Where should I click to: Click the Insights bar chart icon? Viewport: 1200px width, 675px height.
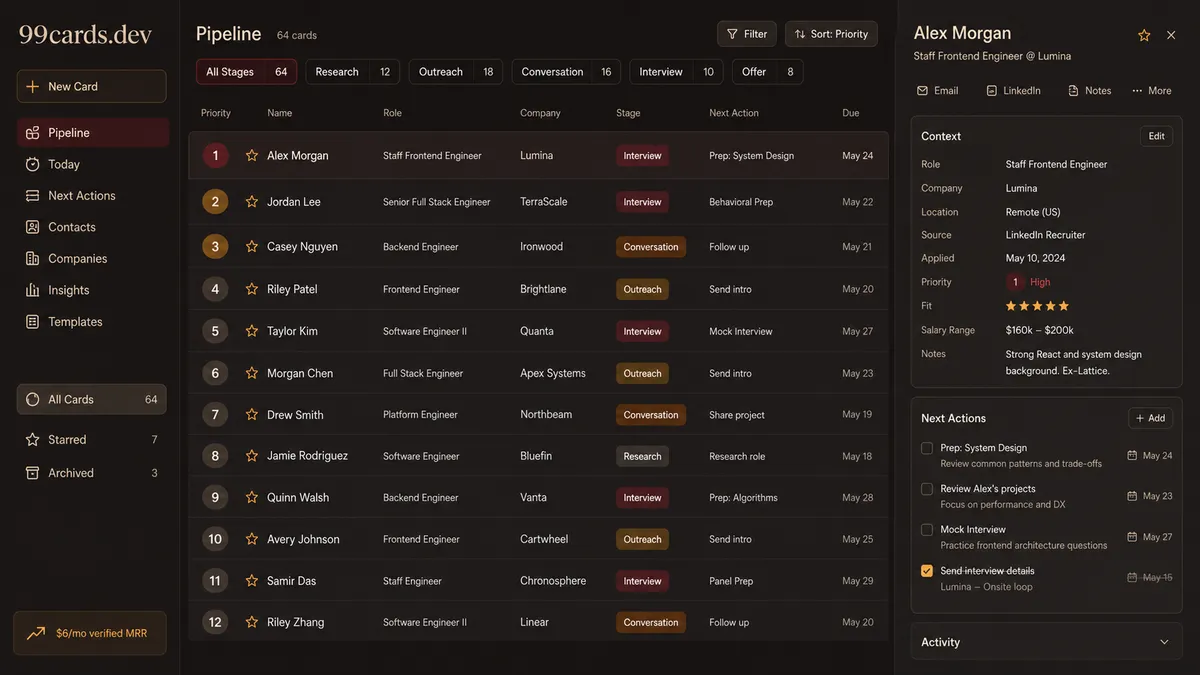point(32,290)
